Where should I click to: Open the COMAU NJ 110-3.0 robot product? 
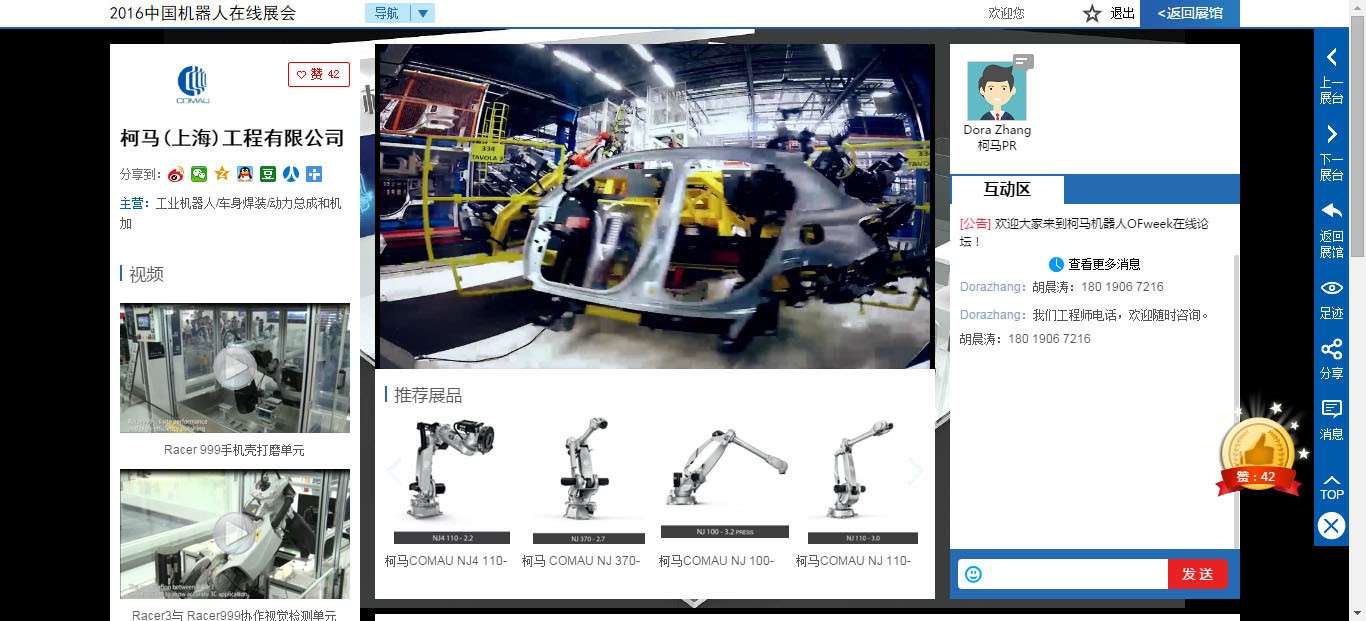coord(862,481)
